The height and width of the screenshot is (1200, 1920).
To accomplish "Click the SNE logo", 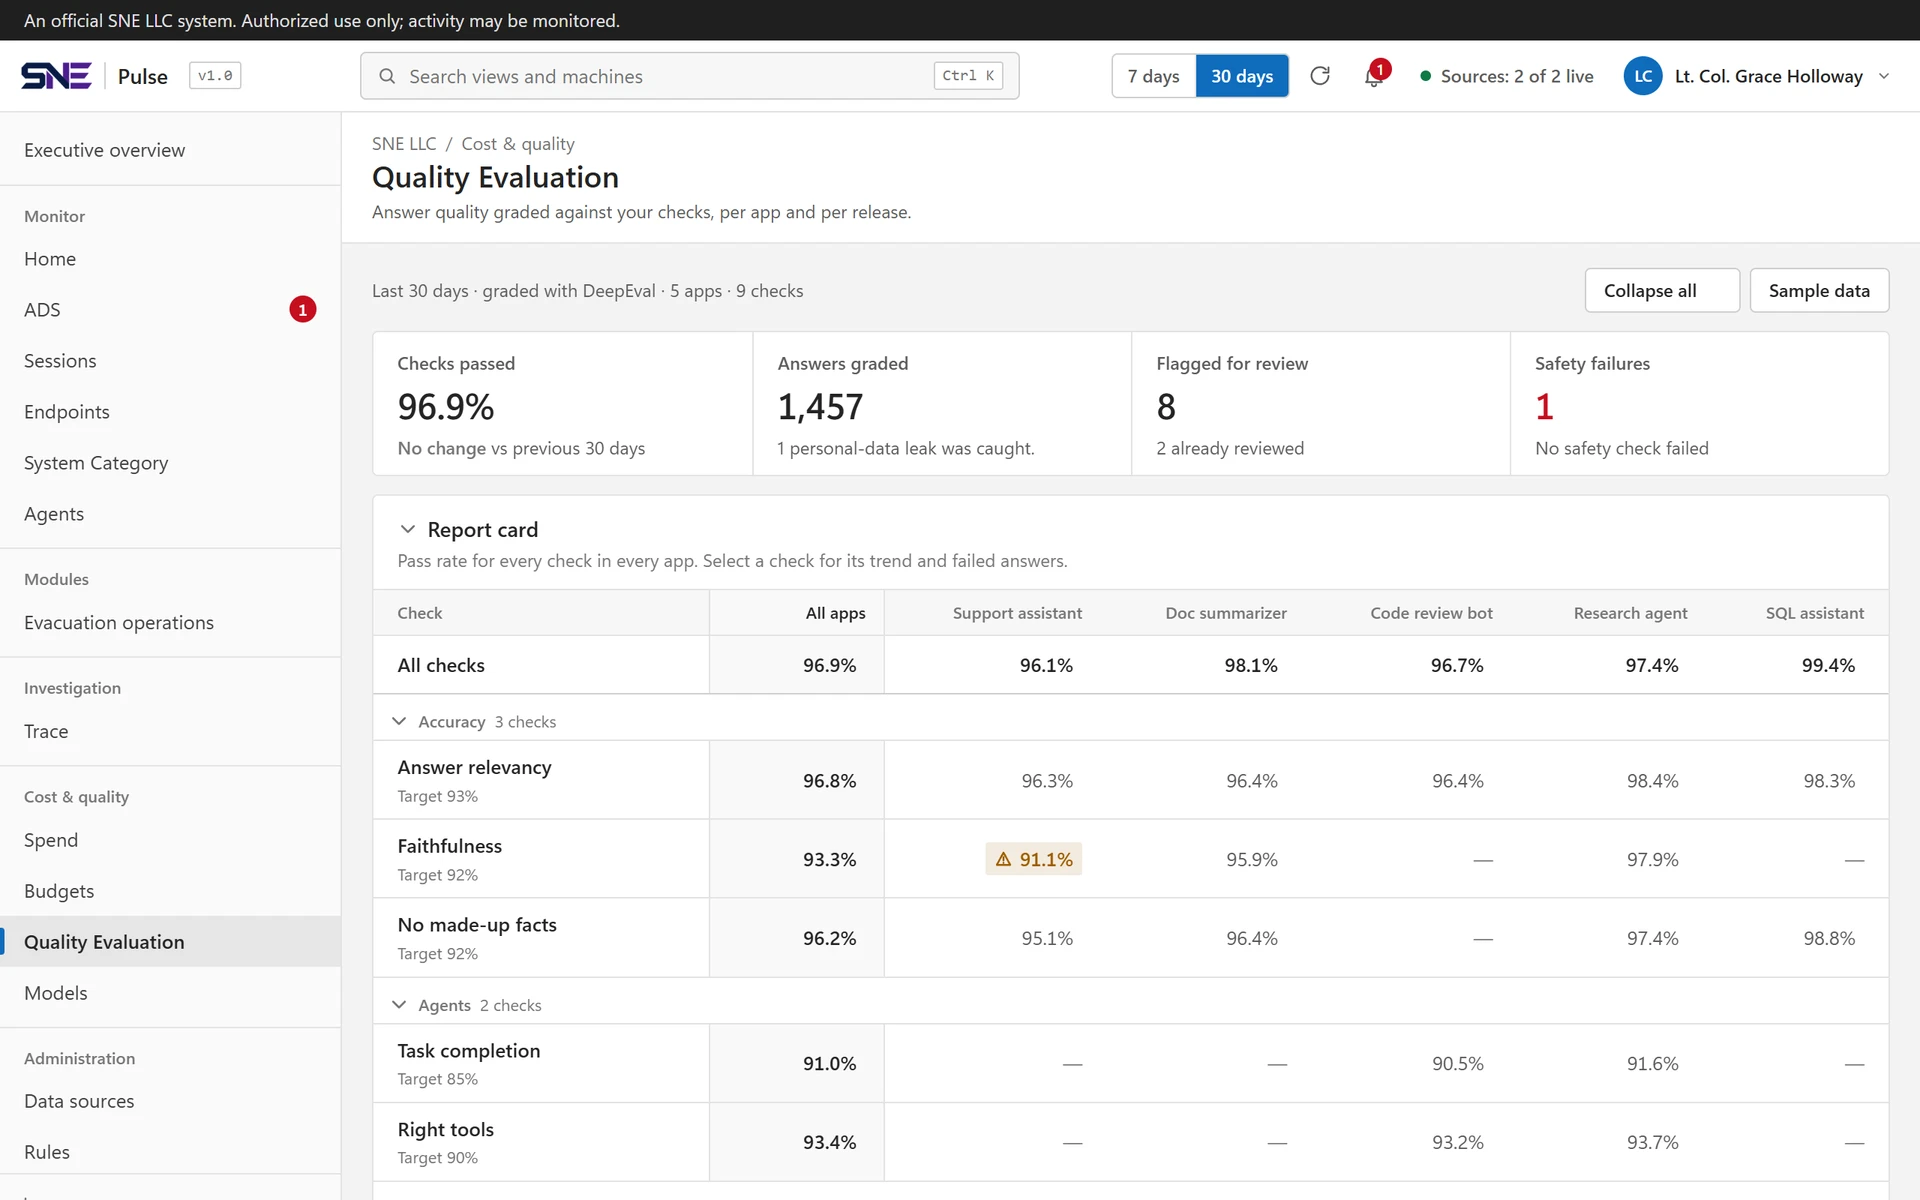I will pos(56,76).
